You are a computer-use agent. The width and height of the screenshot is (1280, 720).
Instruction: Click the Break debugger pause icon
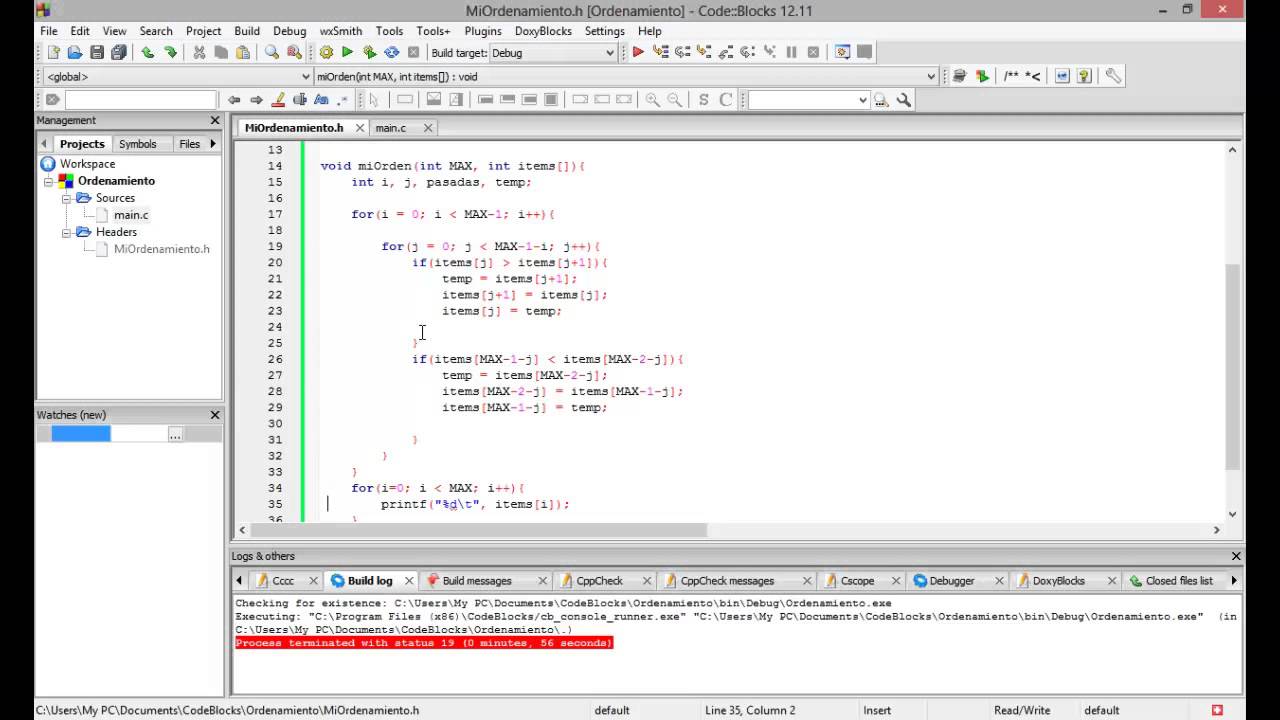tap(791, 53)
